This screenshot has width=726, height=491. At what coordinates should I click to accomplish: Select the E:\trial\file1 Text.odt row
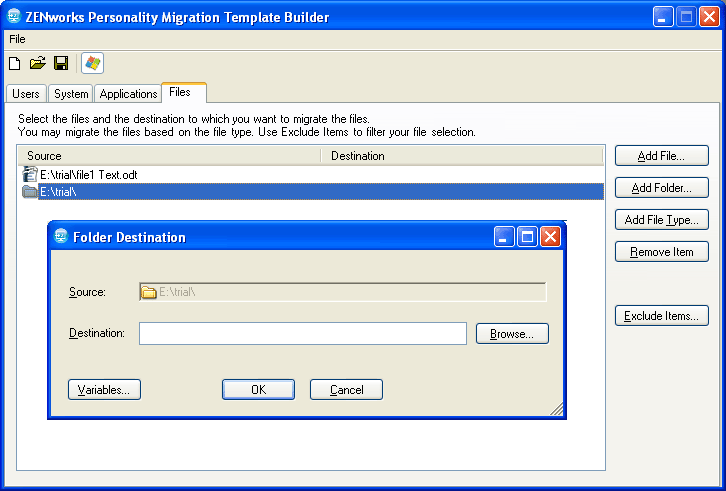tap(312, 174)
